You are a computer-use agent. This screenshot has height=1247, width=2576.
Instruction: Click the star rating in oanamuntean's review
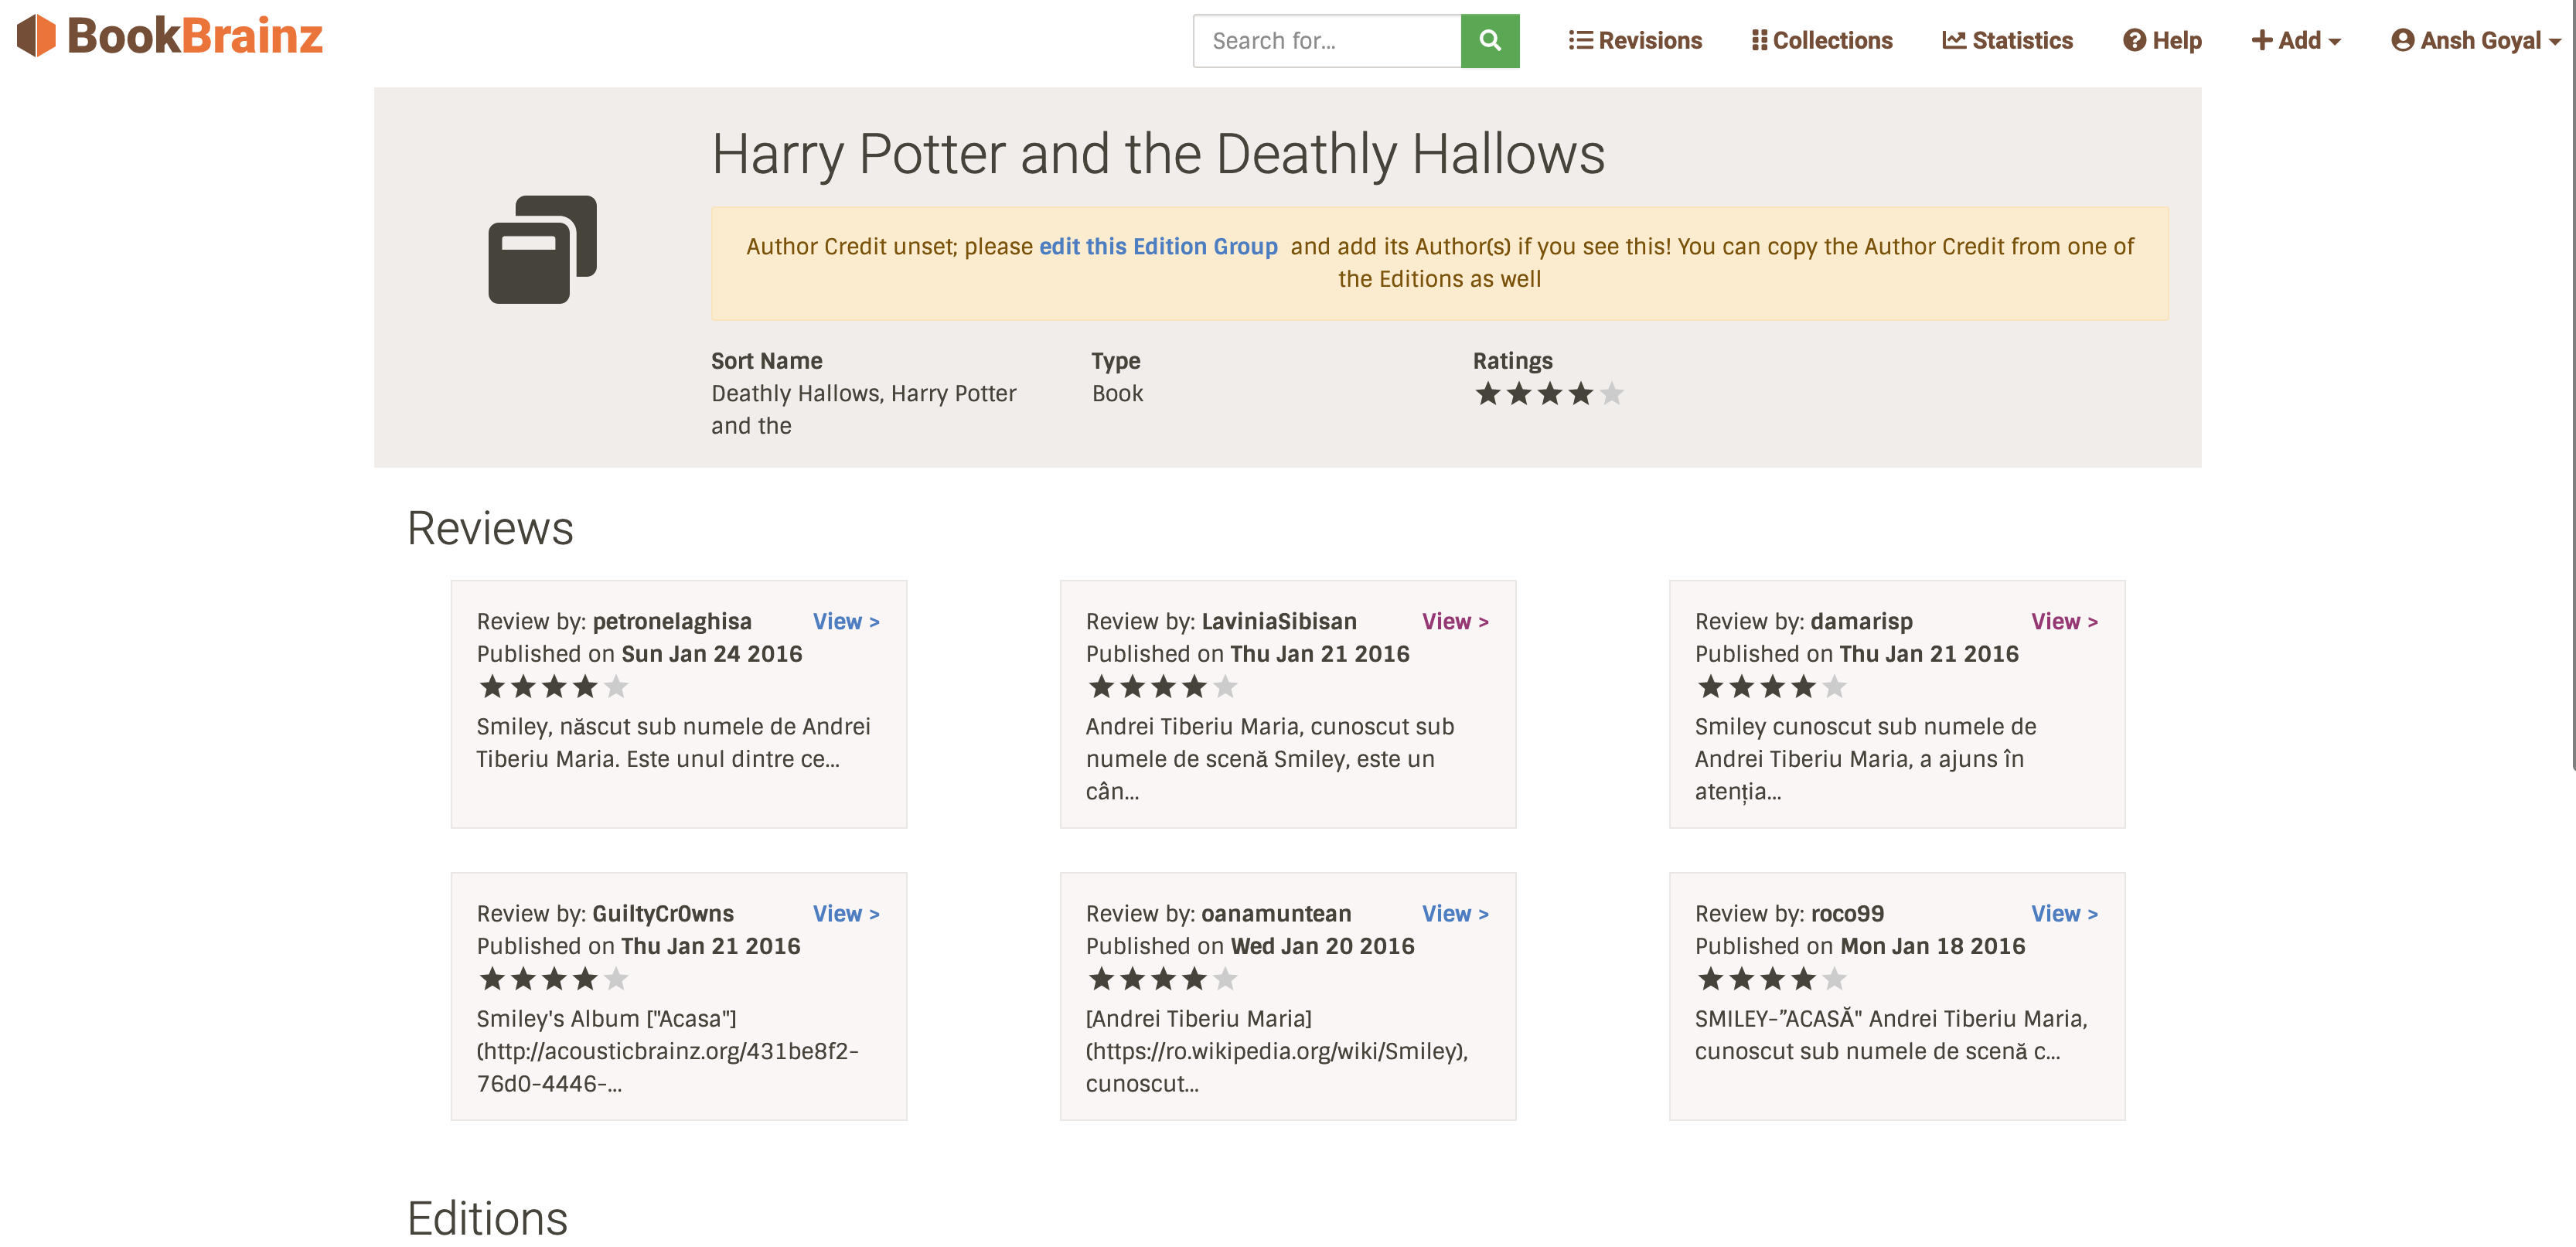pyautogui.click(x=1162, y=979)
